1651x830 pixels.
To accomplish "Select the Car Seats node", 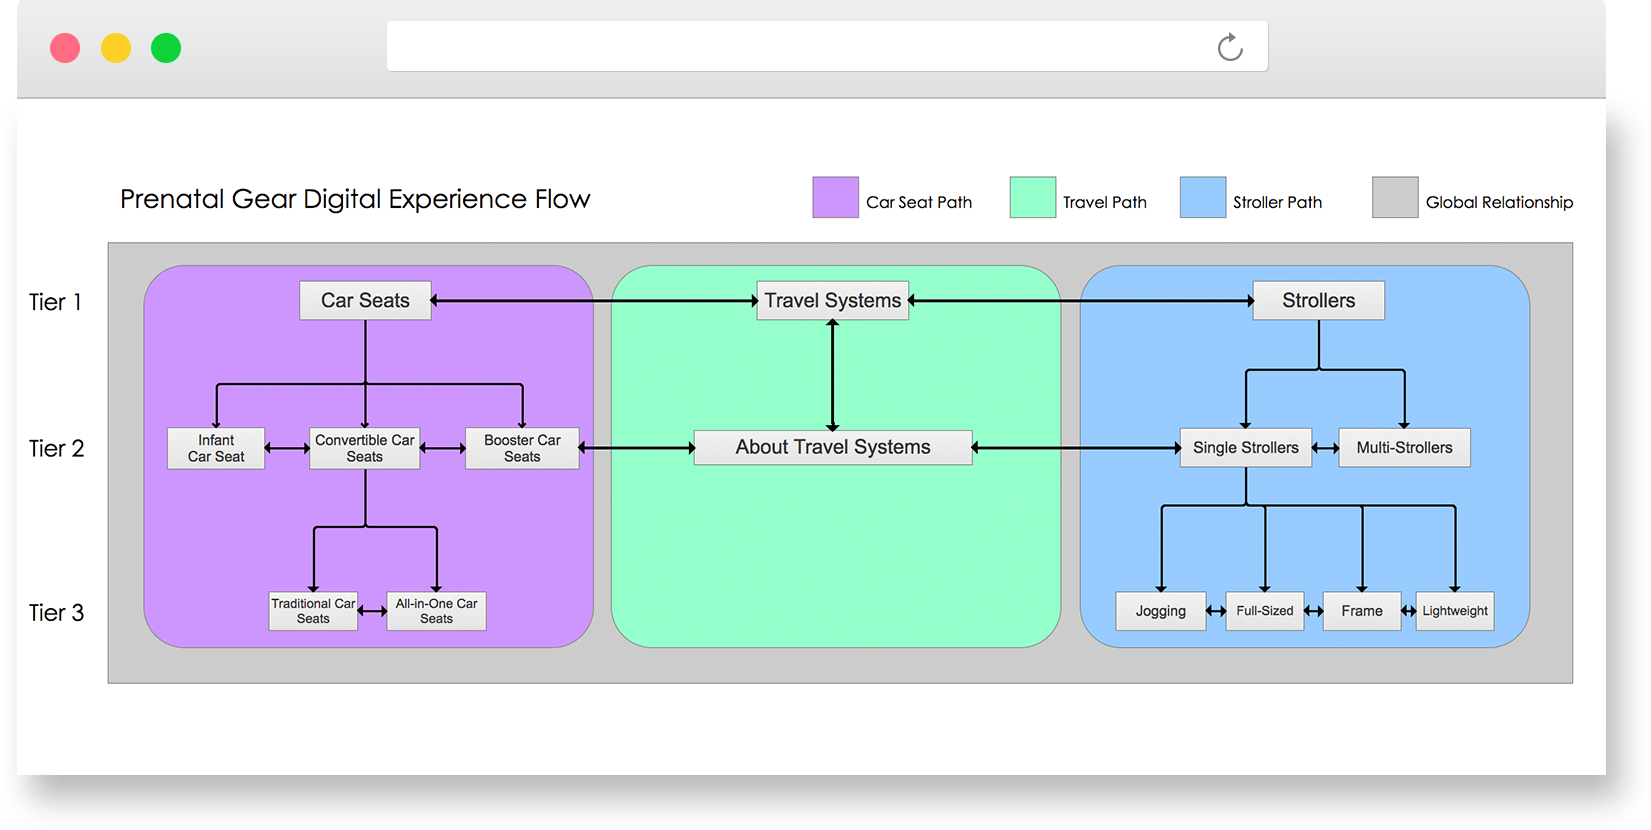I will [365, 300].
